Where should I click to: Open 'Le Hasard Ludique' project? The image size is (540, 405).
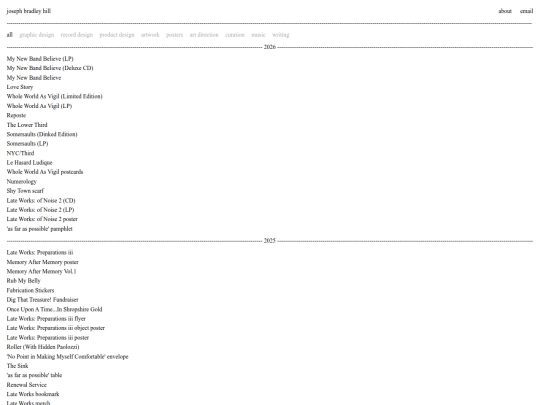pos(30,162)
